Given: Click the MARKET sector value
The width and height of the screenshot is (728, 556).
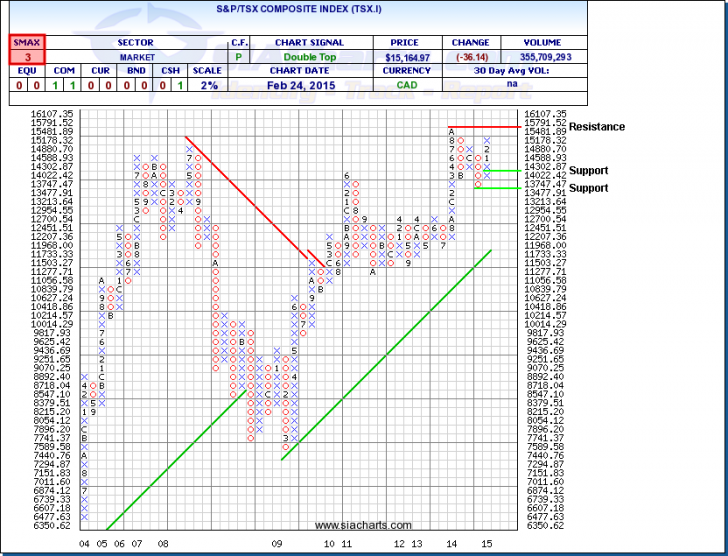Looking at the screenshot, I should (134, 58).
